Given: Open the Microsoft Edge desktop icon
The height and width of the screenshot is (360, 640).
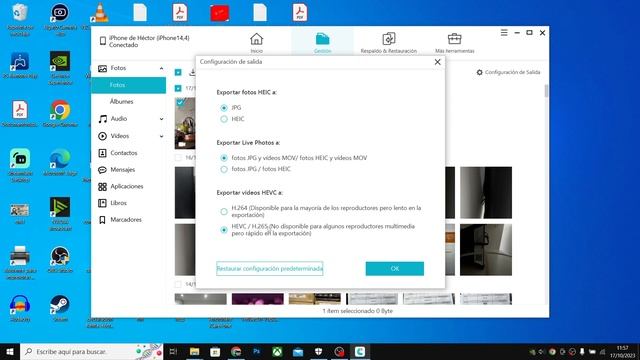Looking at the screenshot, I should (x=60, y=162).
